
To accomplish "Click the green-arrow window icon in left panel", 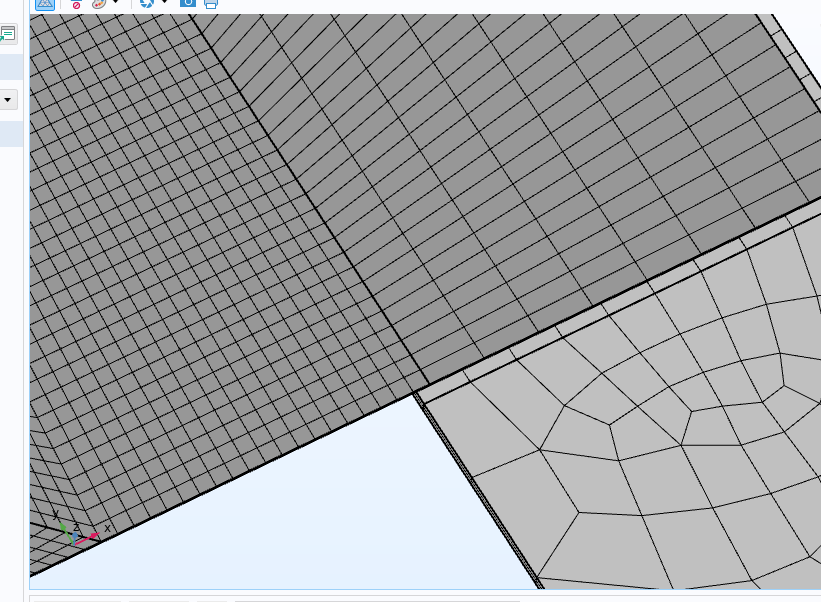I will (8, 34).
